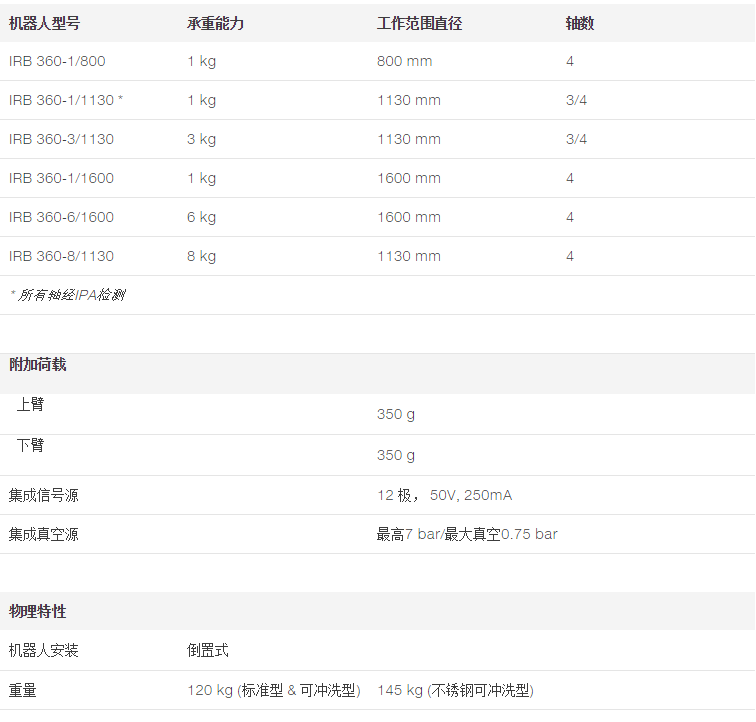Select the IRB 360-8/1130 model cell

tap(61, 256)
